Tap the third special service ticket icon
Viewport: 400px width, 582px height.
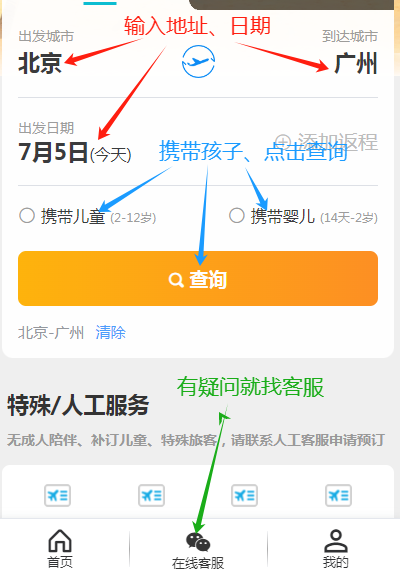tap(245, 496)
